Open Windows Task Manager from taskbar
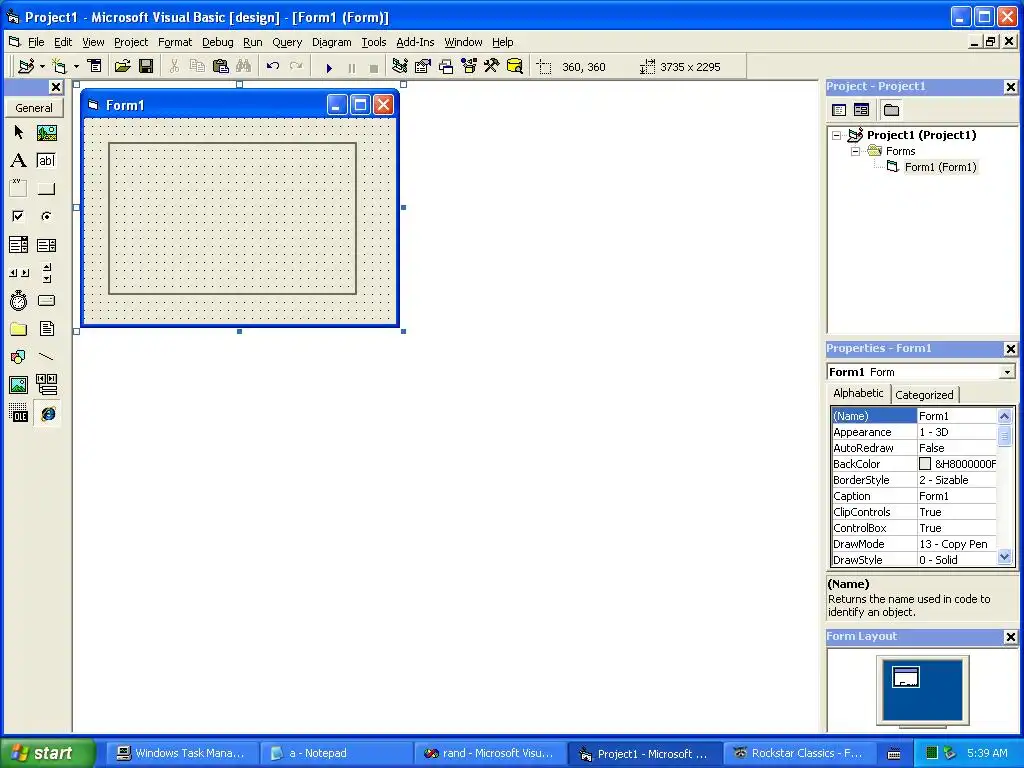 (x=182, y=753)
